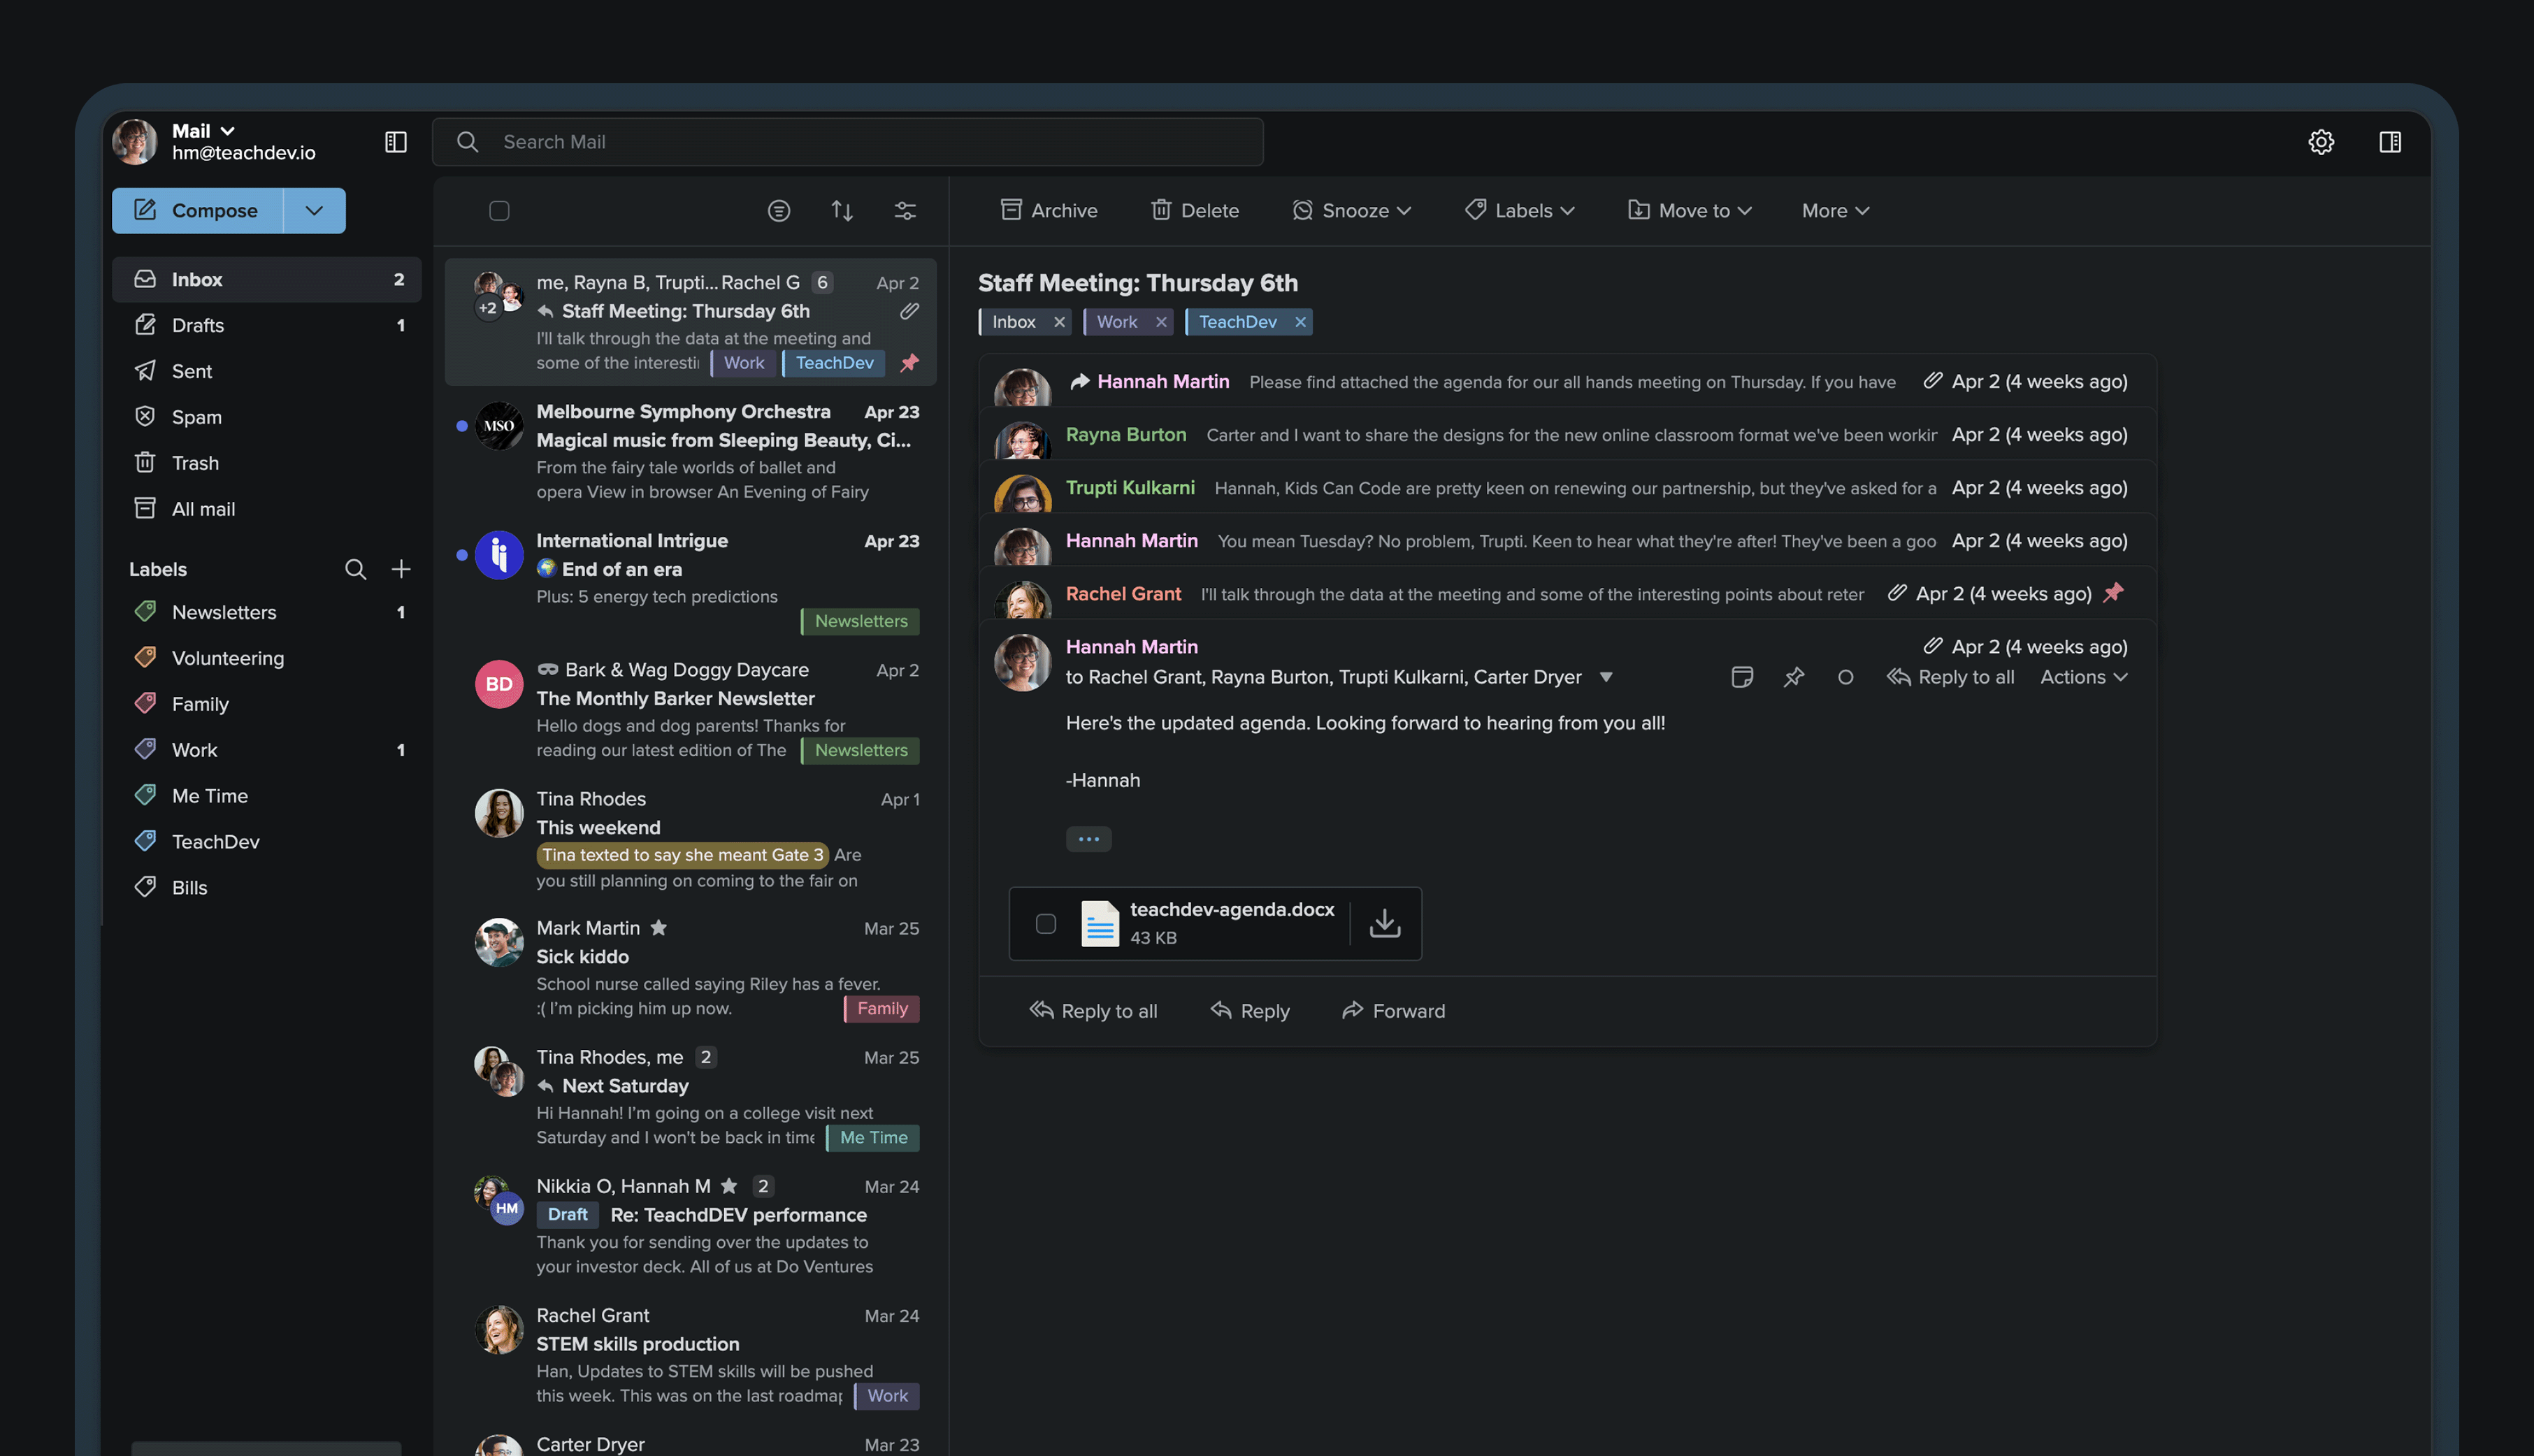Search labels magnifier icon
Image resolution: width=2534 pixels, height=1456 pixels.
(355, 569)
